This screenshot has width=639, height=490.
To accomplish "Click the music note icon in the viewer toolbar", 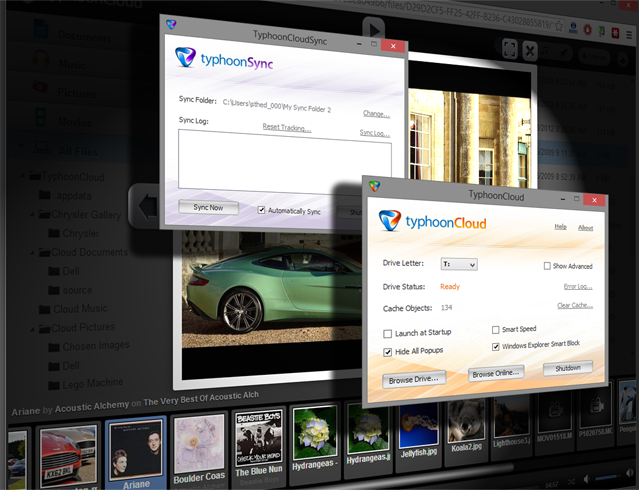I will pyautogui.click(x=545, y=51).
